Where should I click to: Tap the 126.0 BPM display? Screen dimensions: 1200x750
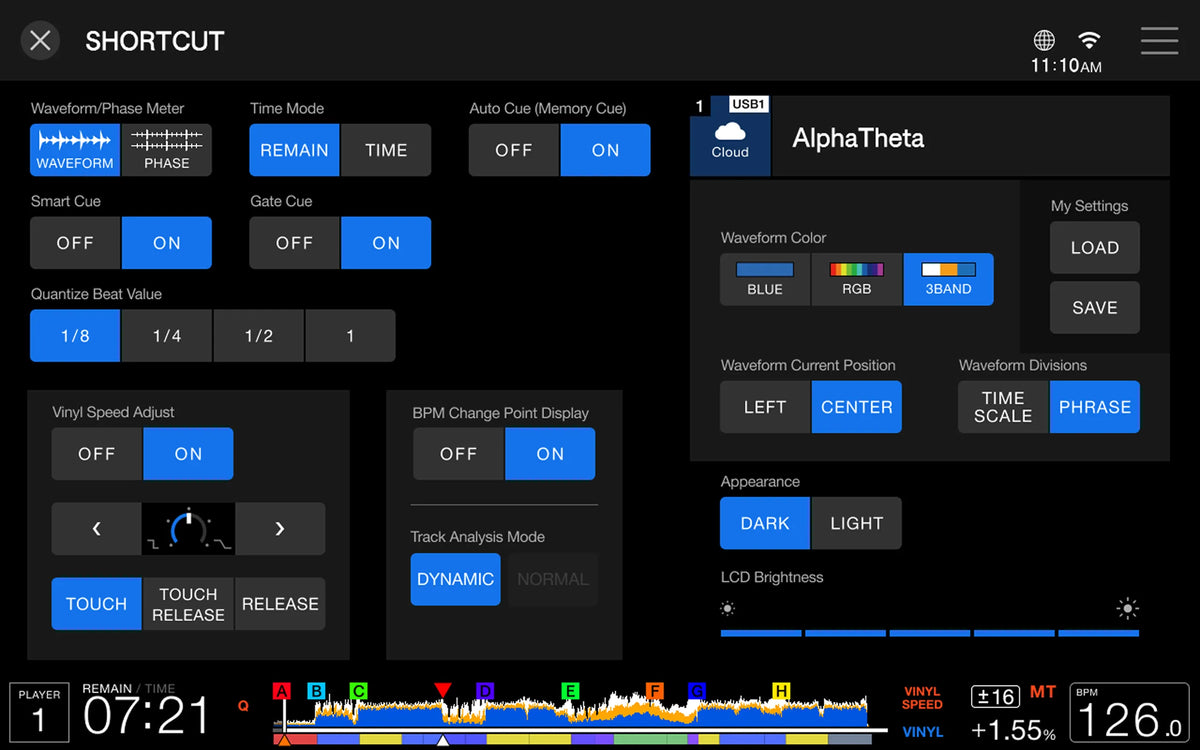(1127, 711)
